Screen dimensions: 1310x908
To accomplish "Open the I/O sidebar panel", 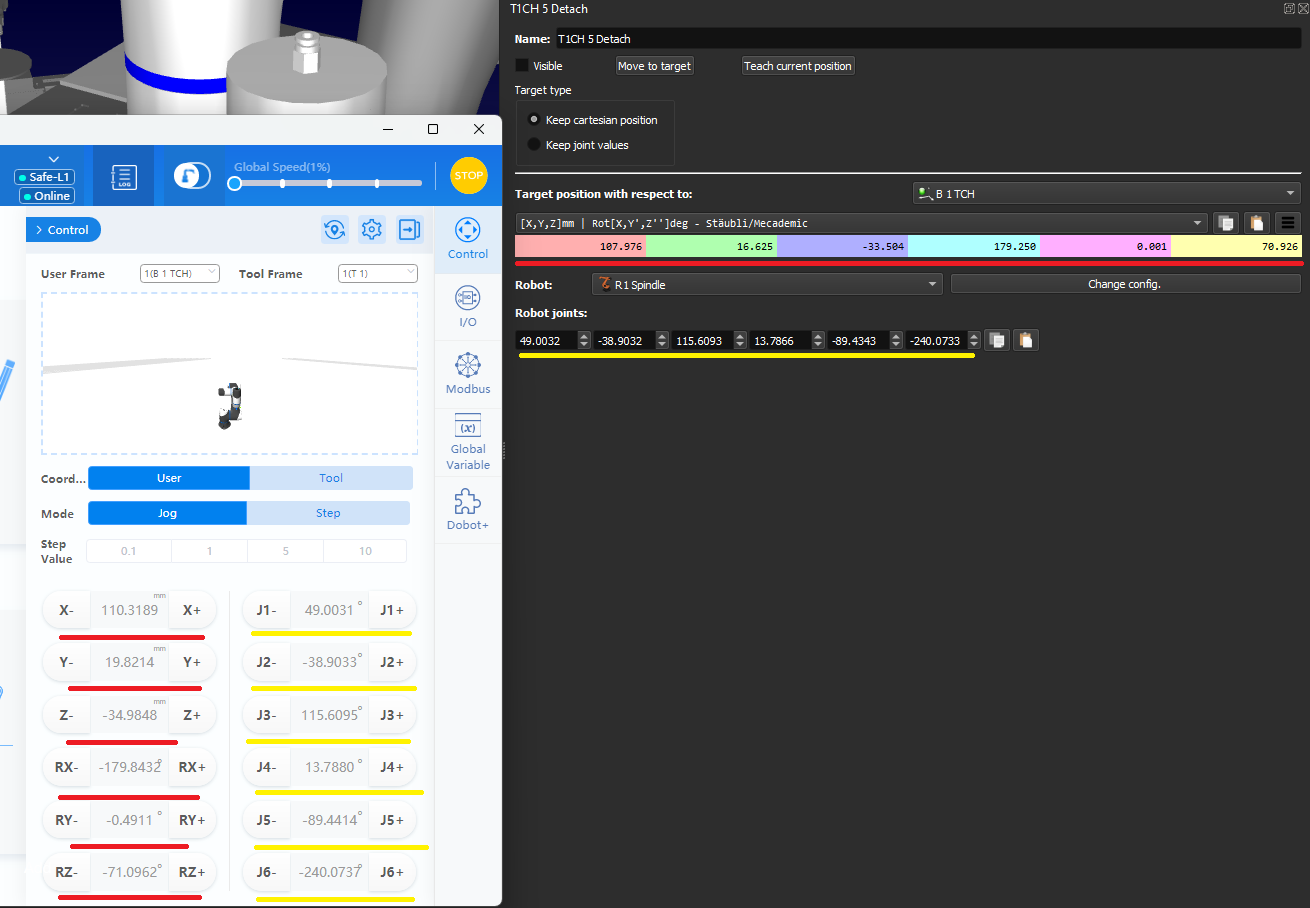I will 467,306.
